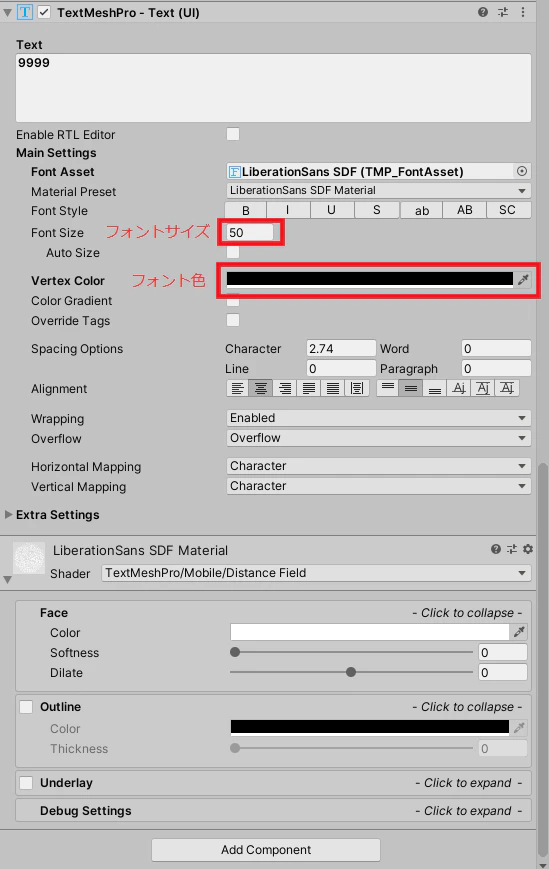Open Horizontal Mapping dropdown

(379, 466)
